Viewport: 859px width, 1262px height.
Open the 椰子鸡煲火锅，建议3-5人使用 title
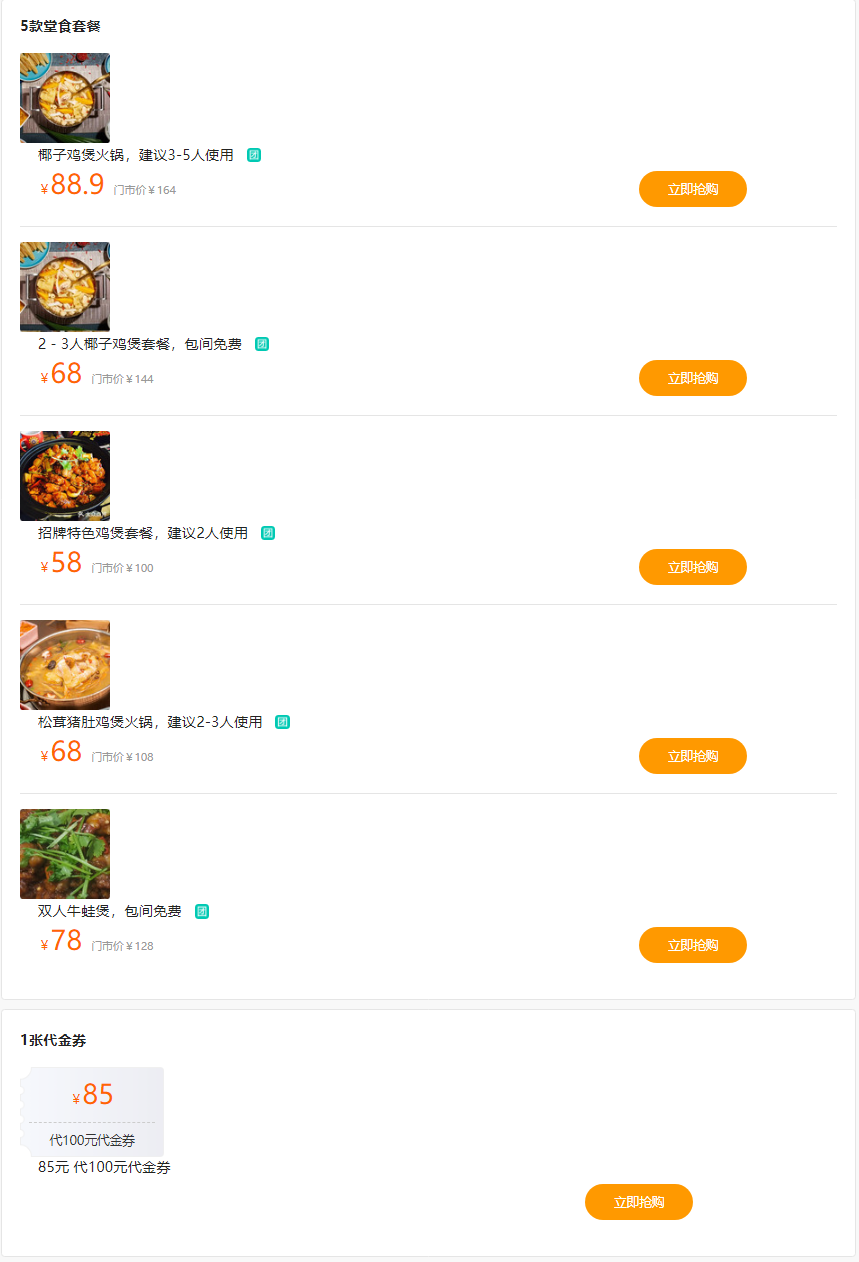click(x=136, y=155)
